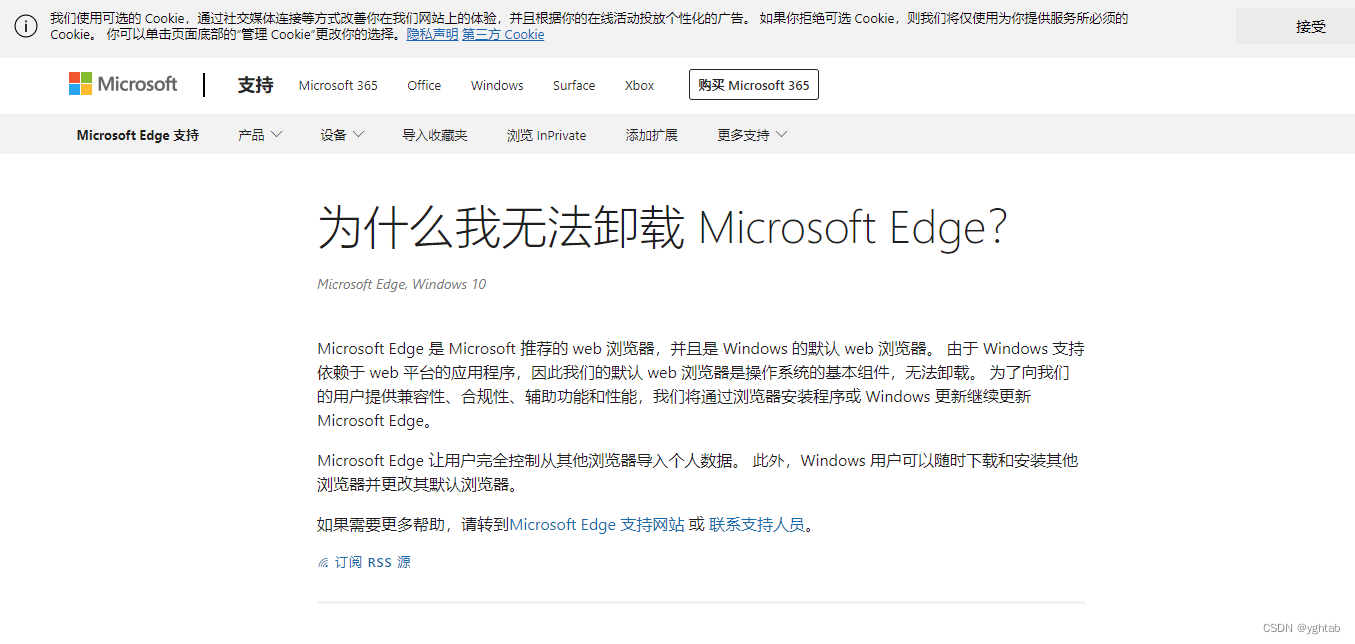Open the 第三方 Cookie link
Viewport: 1355px width, 644px height.
click(x=503, y=34)
